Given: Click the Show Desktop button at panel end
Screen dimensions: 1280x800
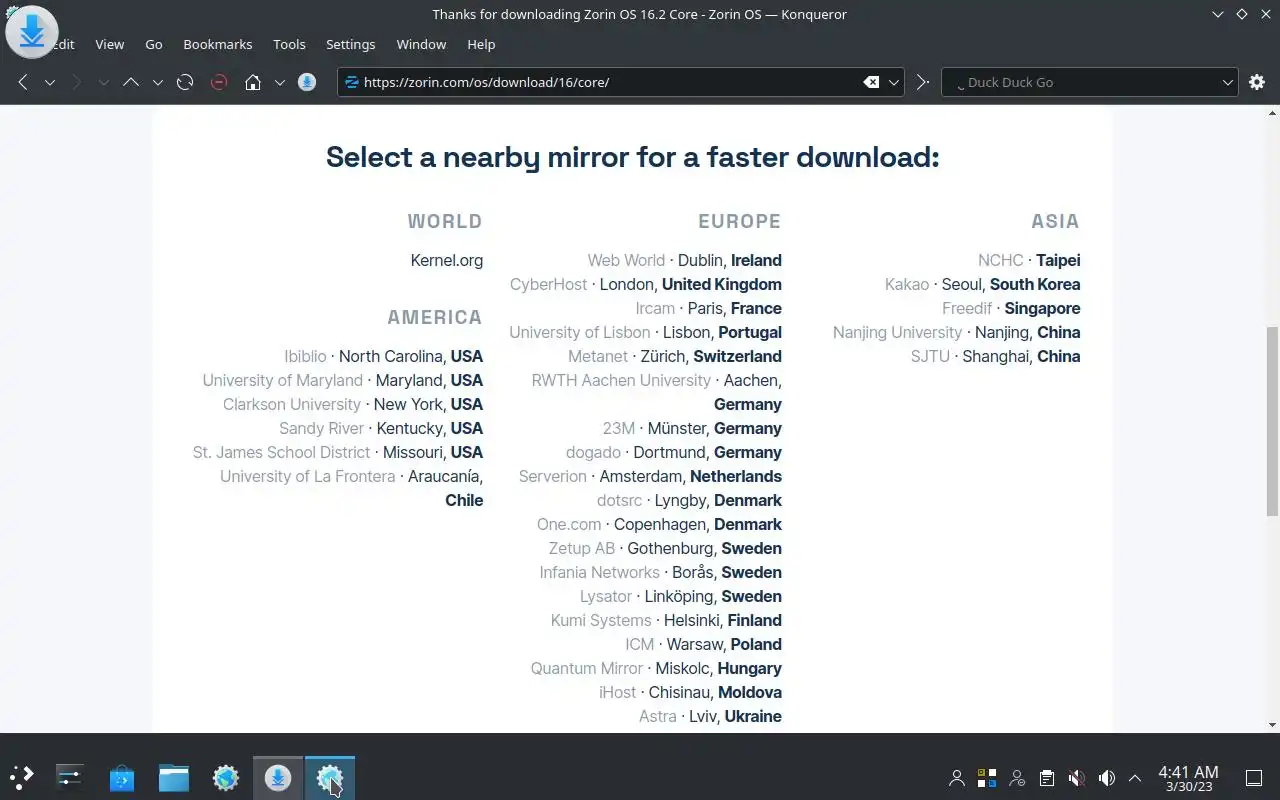Looking at the screenshot, I should 1253,777.
